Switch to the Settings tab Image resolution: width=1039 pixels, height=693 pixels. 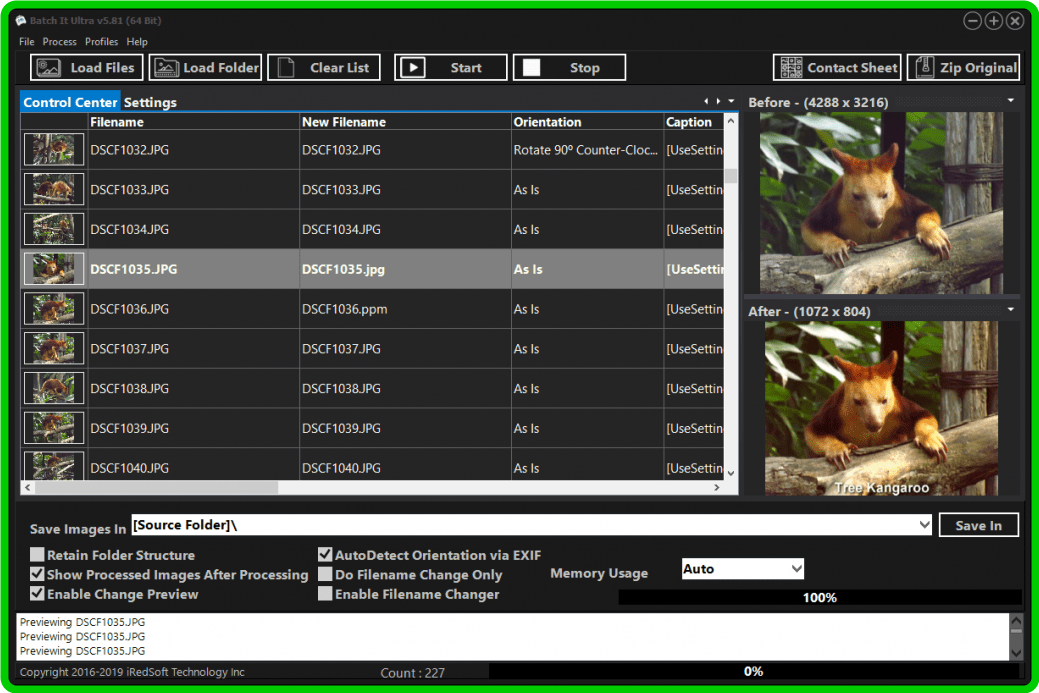pos(150,102)
